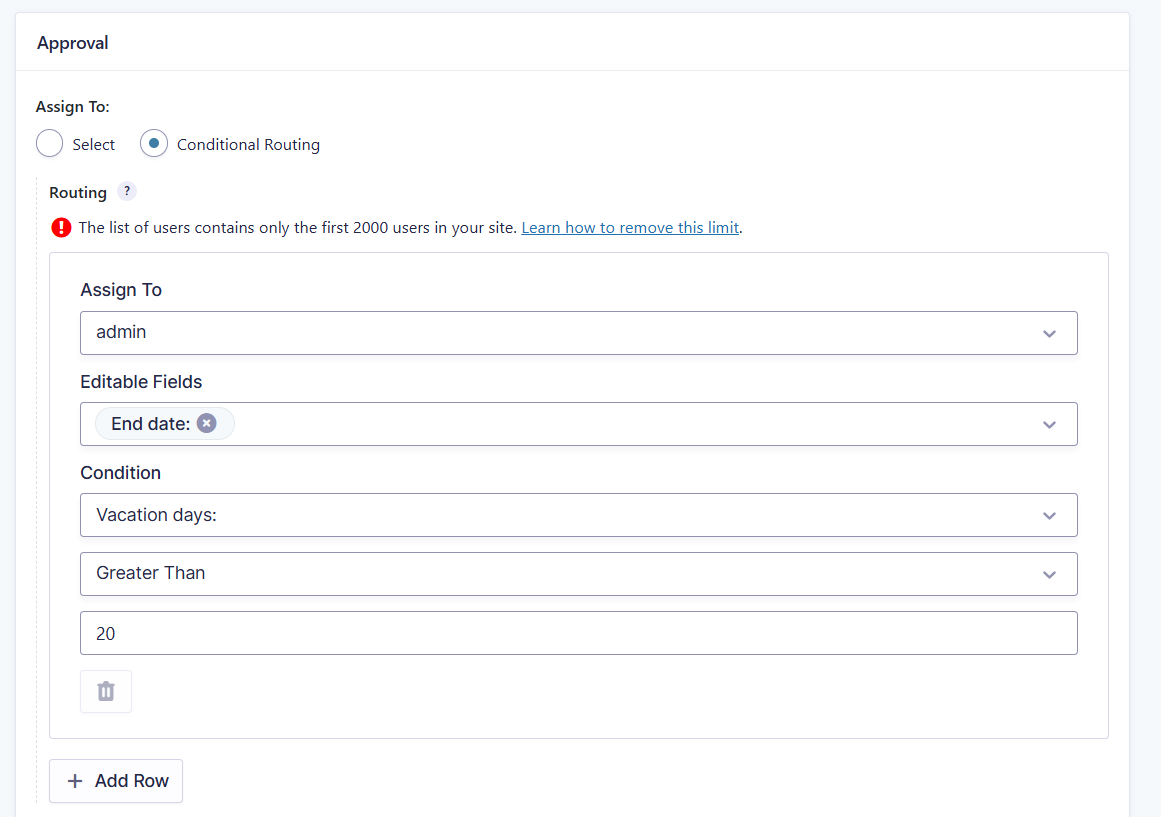Screen dimensions: 1161x817
Task: Click the Routing section label
Action: [x=78, y=193]
